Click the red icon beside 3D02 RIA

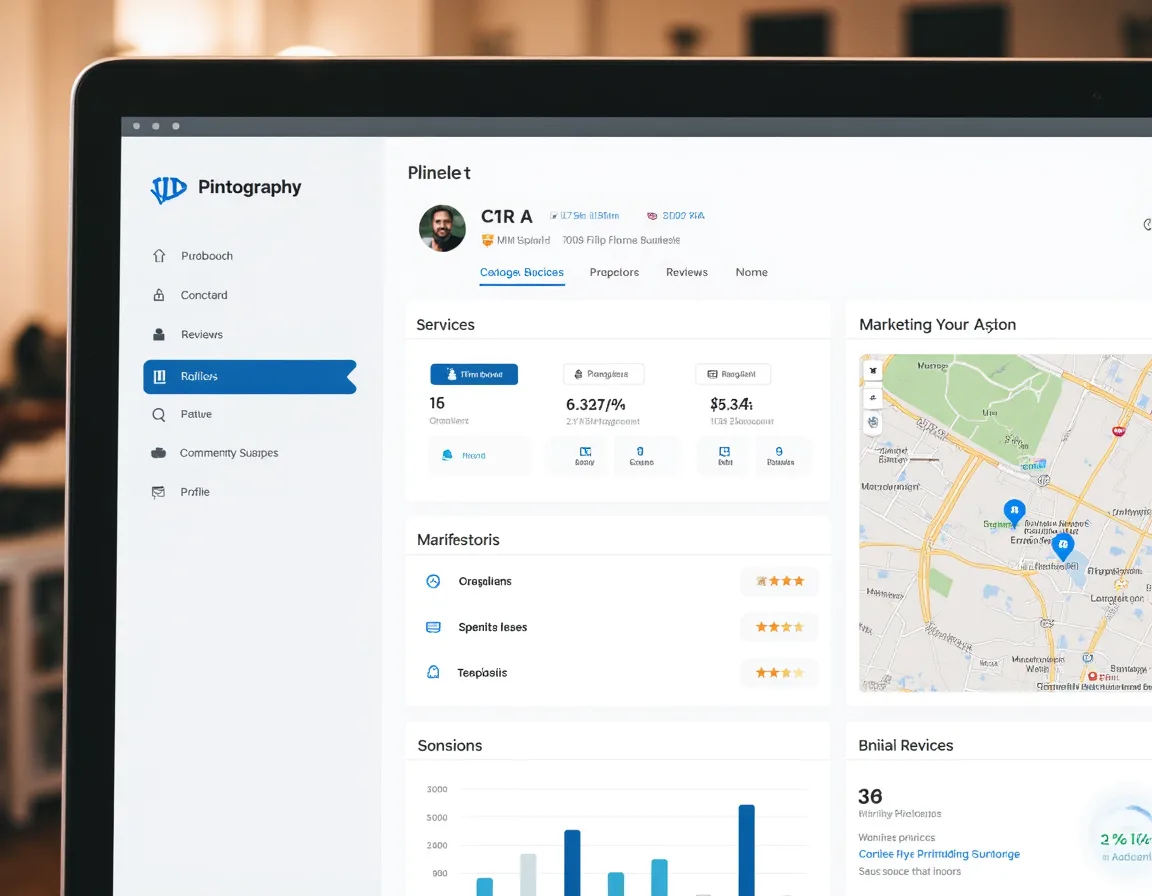tap(652, 216)
